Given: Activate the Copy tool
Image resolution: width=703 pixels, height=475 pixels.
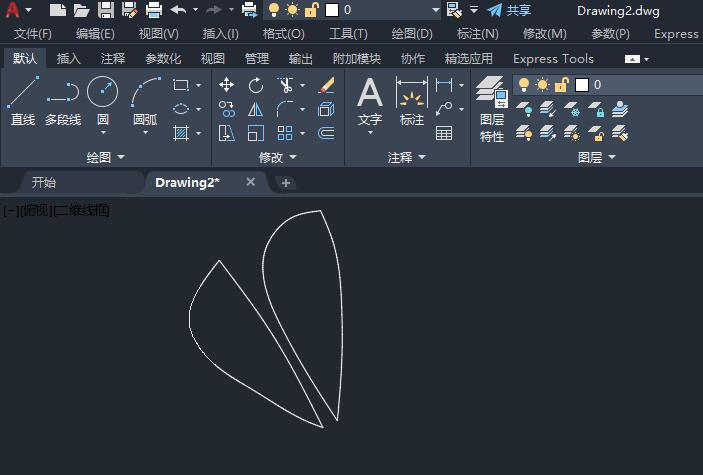Looking at the screenshot, I should pyautogui.click(x=226, y=109).
